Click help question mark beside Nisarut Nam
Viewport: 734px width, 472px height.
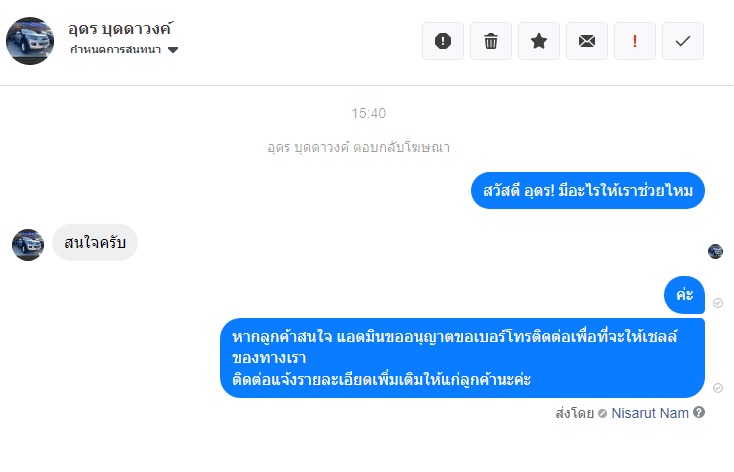point(699,412)
